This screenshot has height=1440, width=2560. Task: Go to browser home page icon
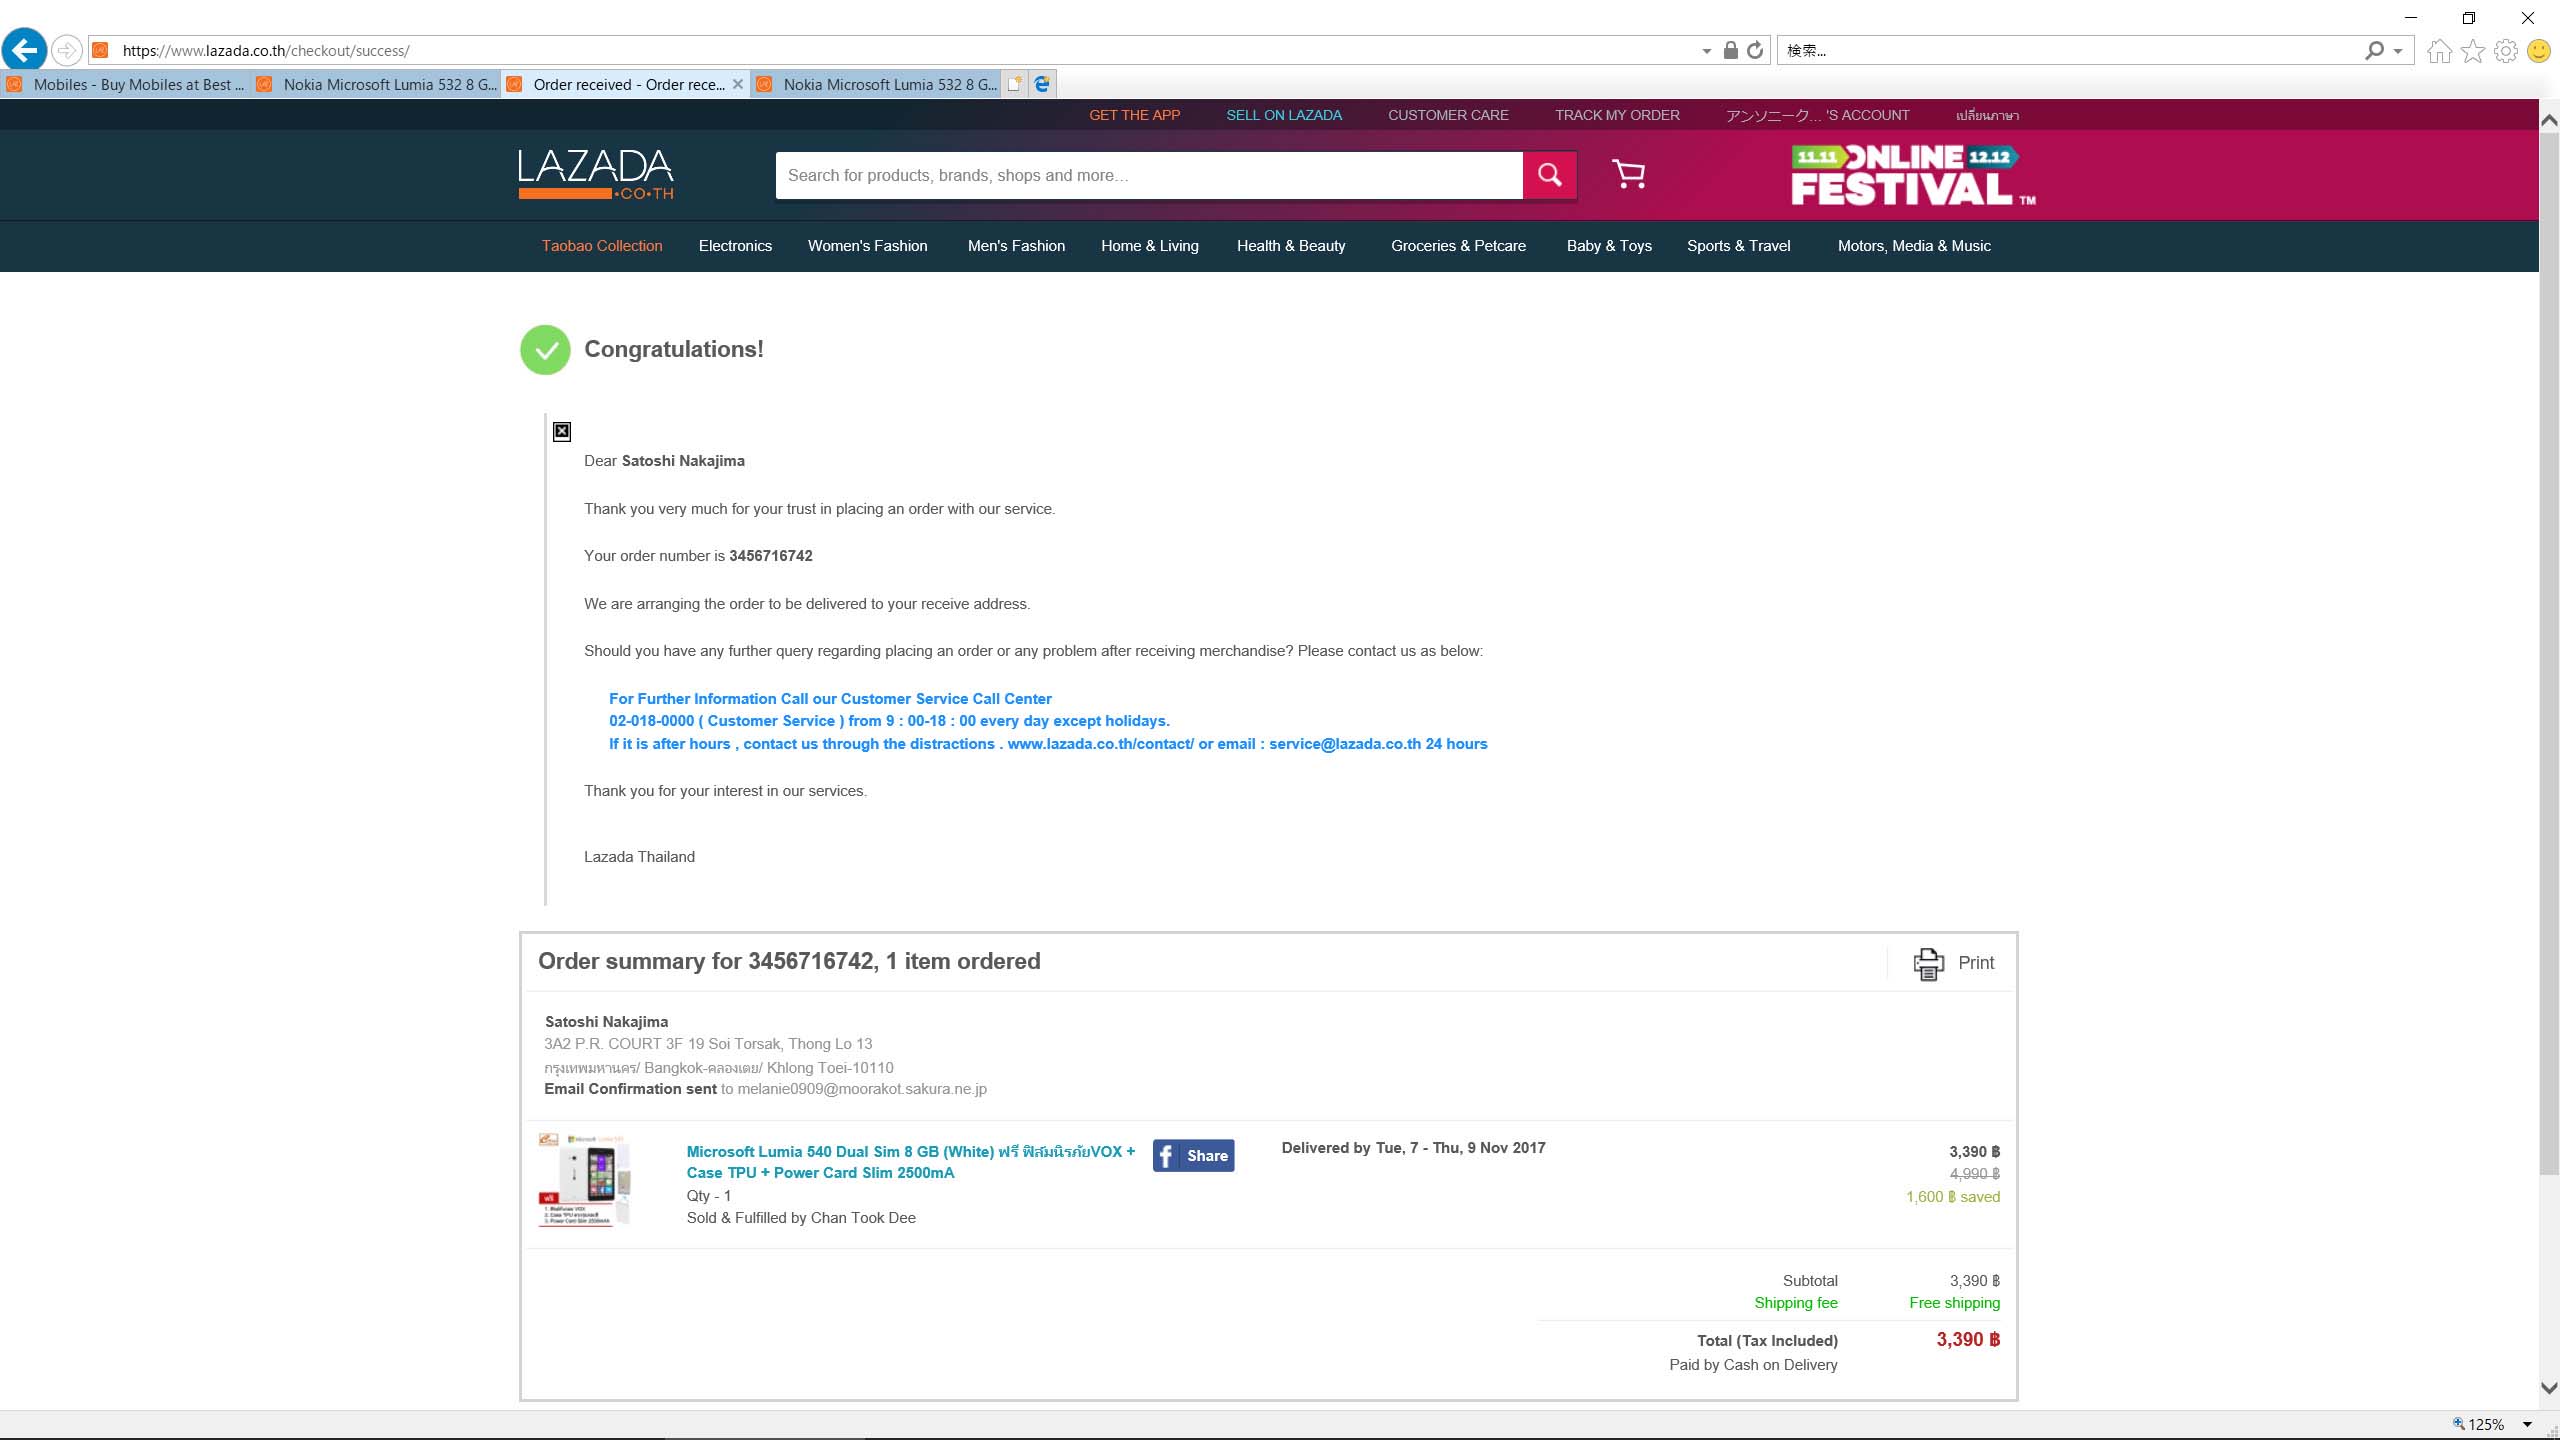[x=2439, y=50]
